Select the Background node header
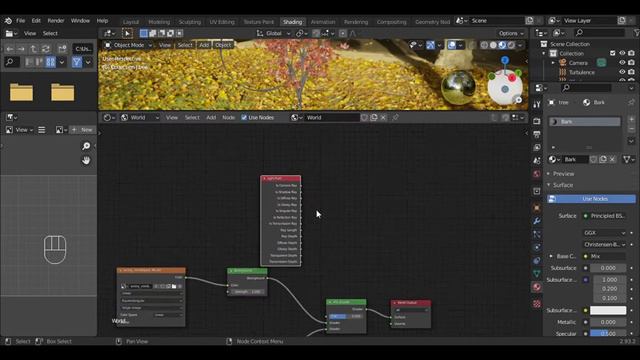640x360 pixels. (x=247, y=271)
